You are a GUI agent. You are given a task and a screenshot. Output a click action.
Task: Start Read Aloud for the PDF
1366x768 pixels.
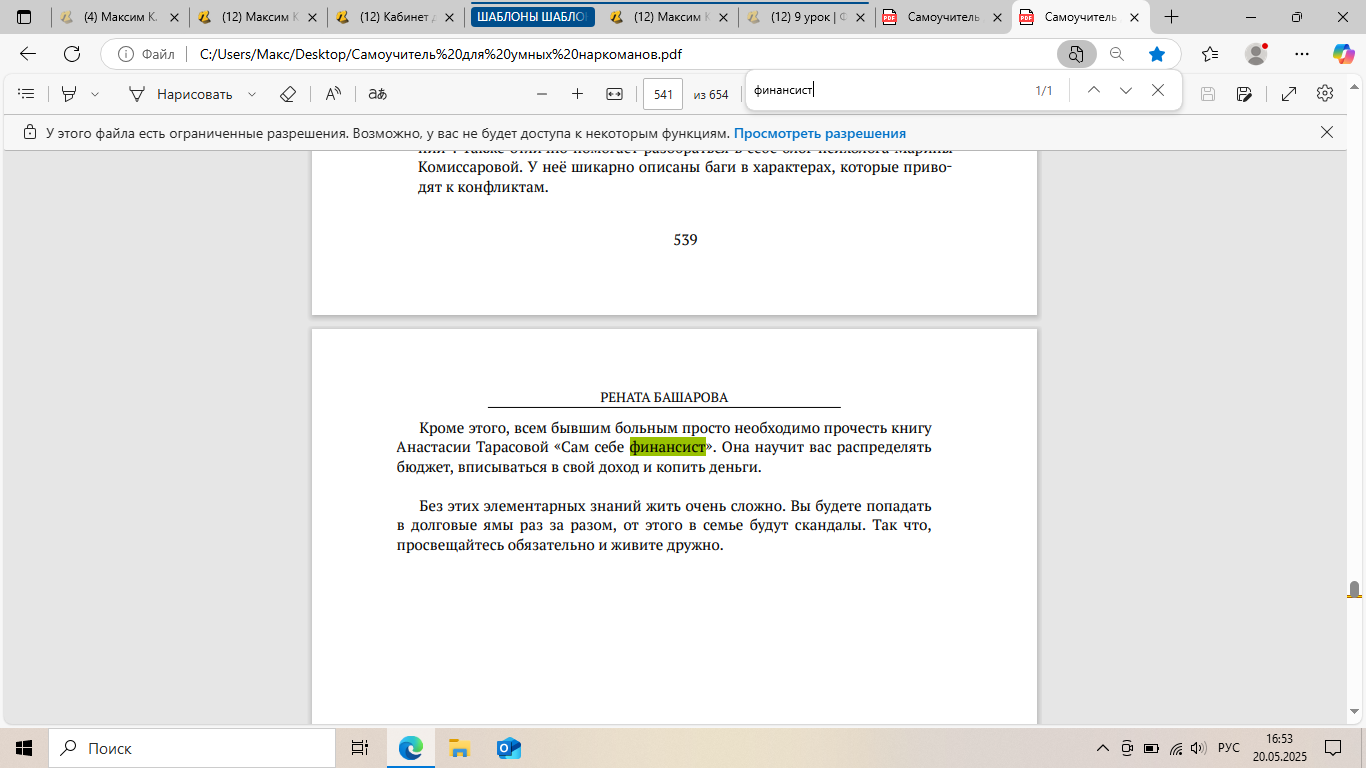[x=333, y=94]
